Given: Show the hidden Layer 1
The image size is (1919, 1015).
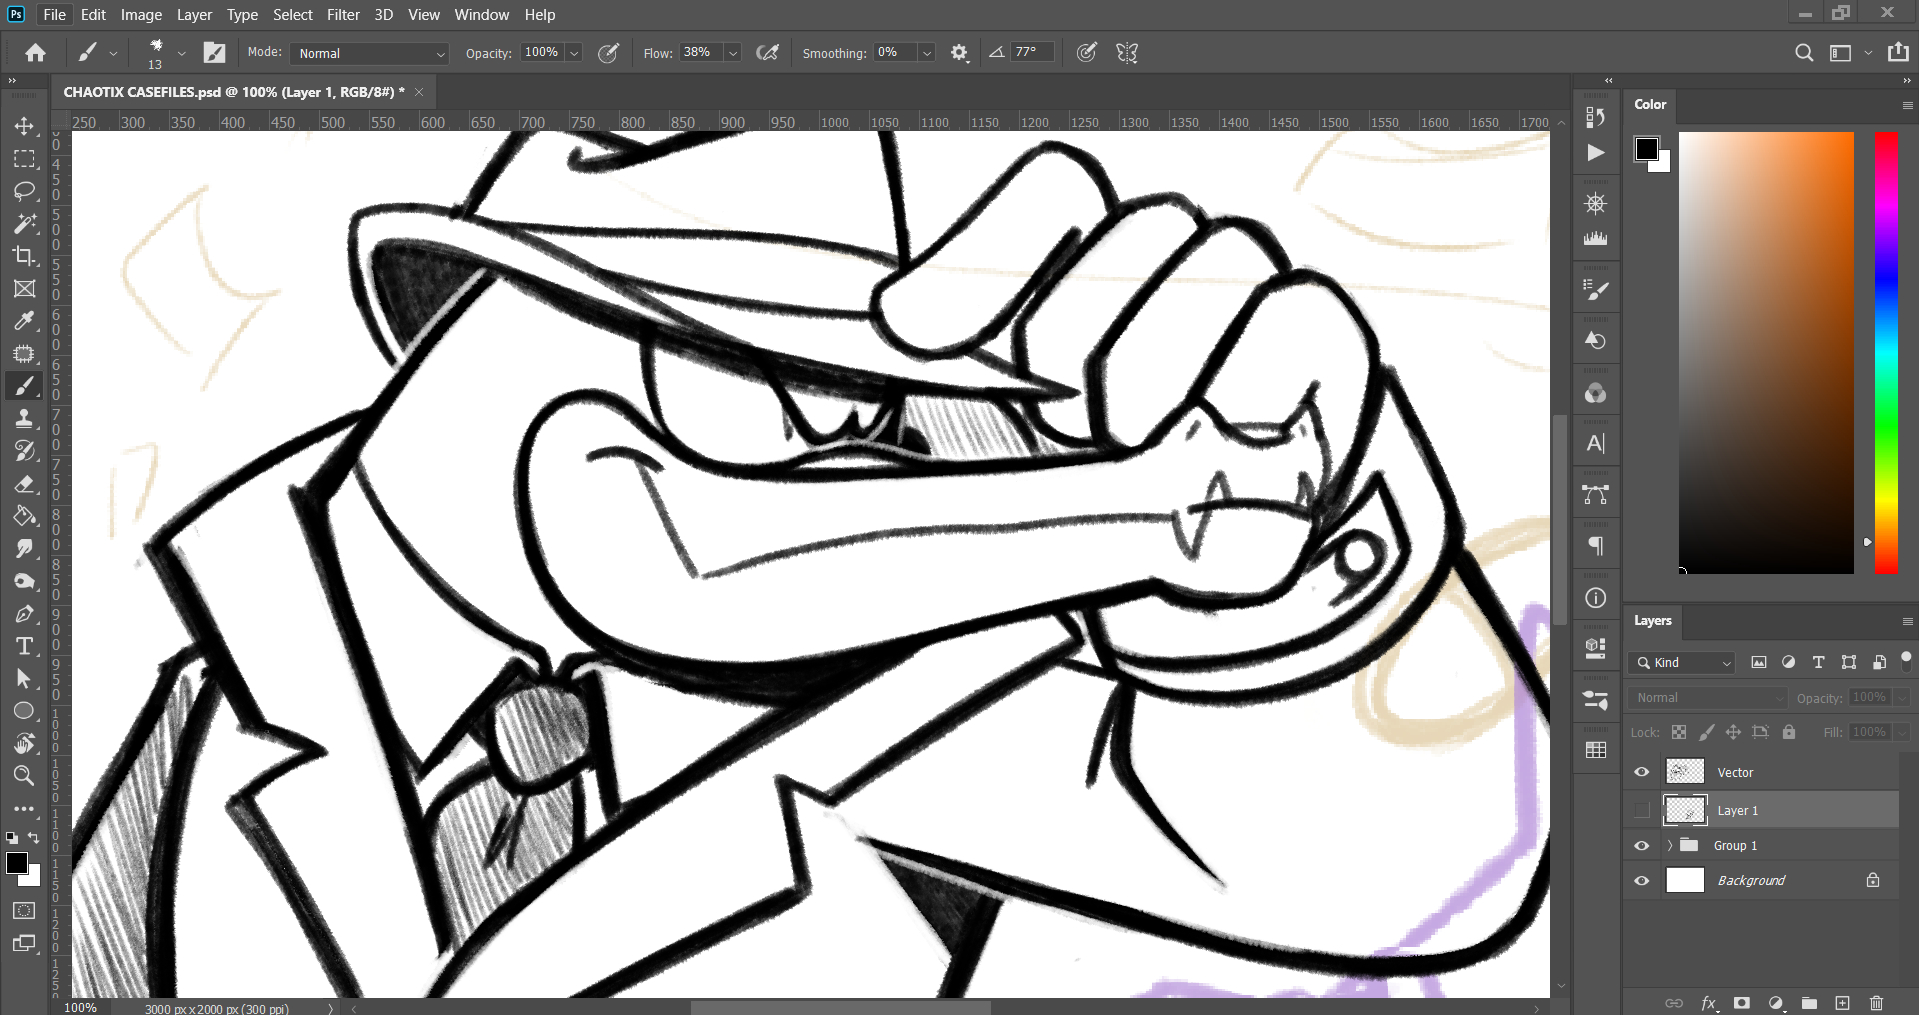Looking at the screenshot, I should (1642, 810).
